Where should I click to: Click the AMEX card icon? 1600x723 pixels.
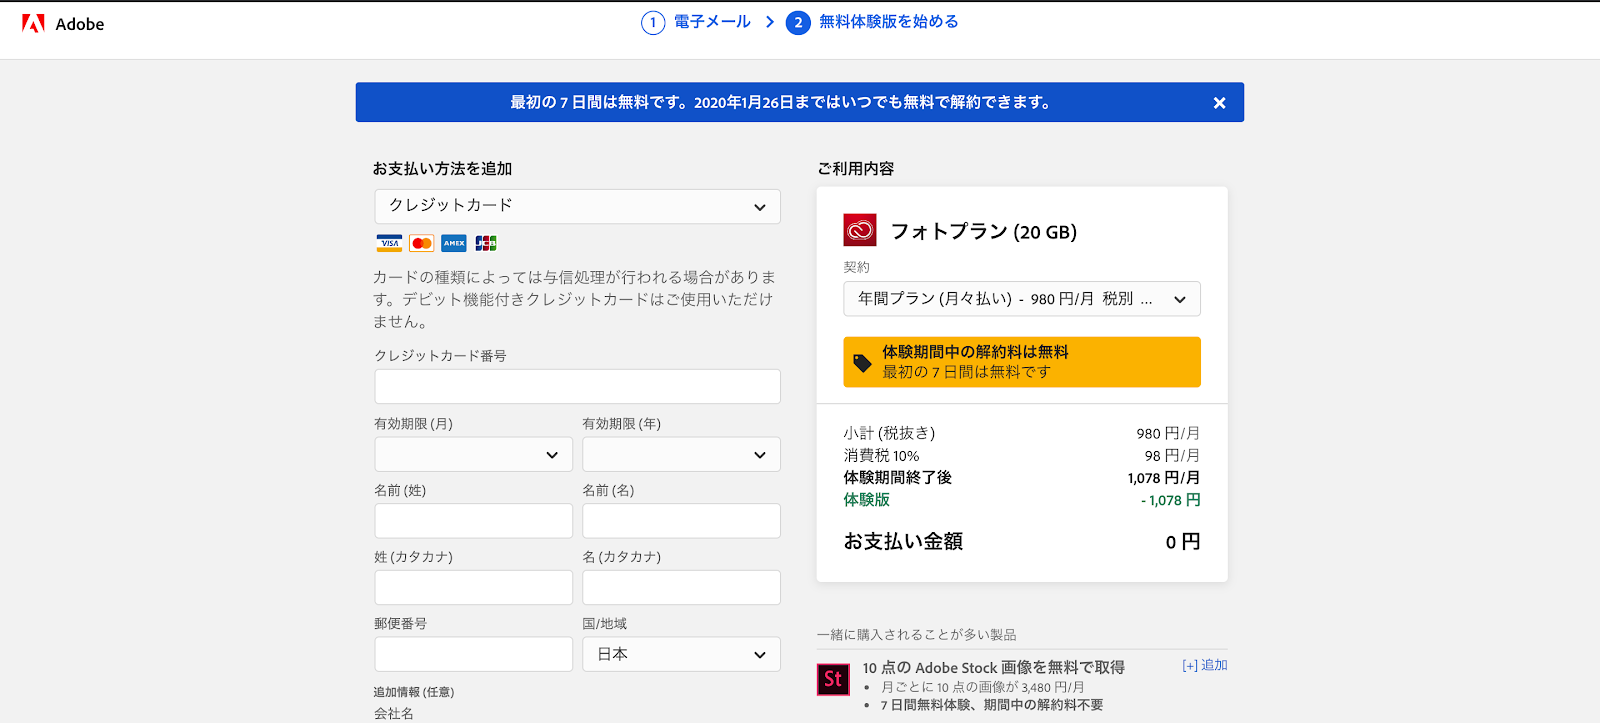tap(454, 243)
